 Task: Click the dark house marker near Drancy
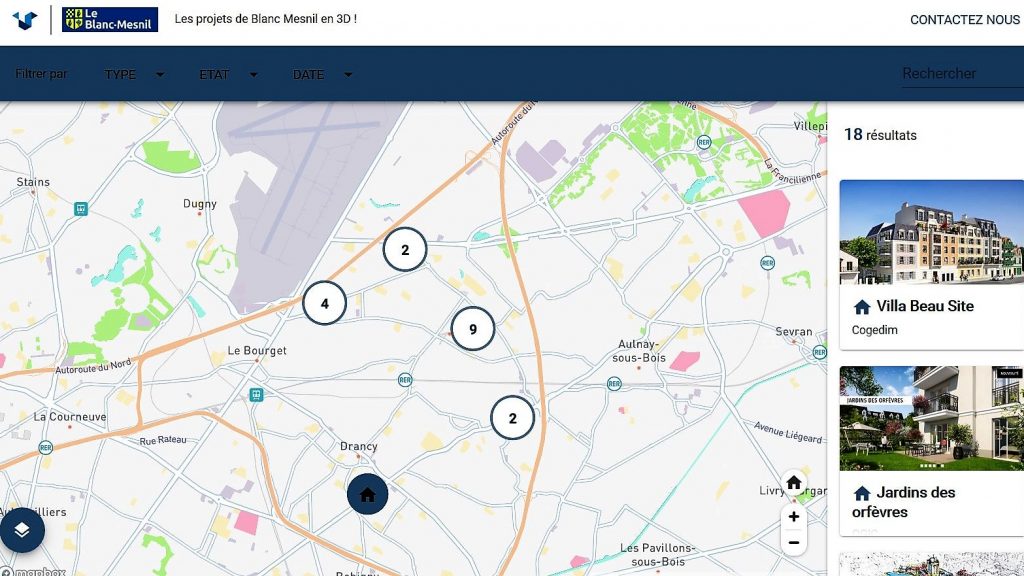(x=368, y=494)
